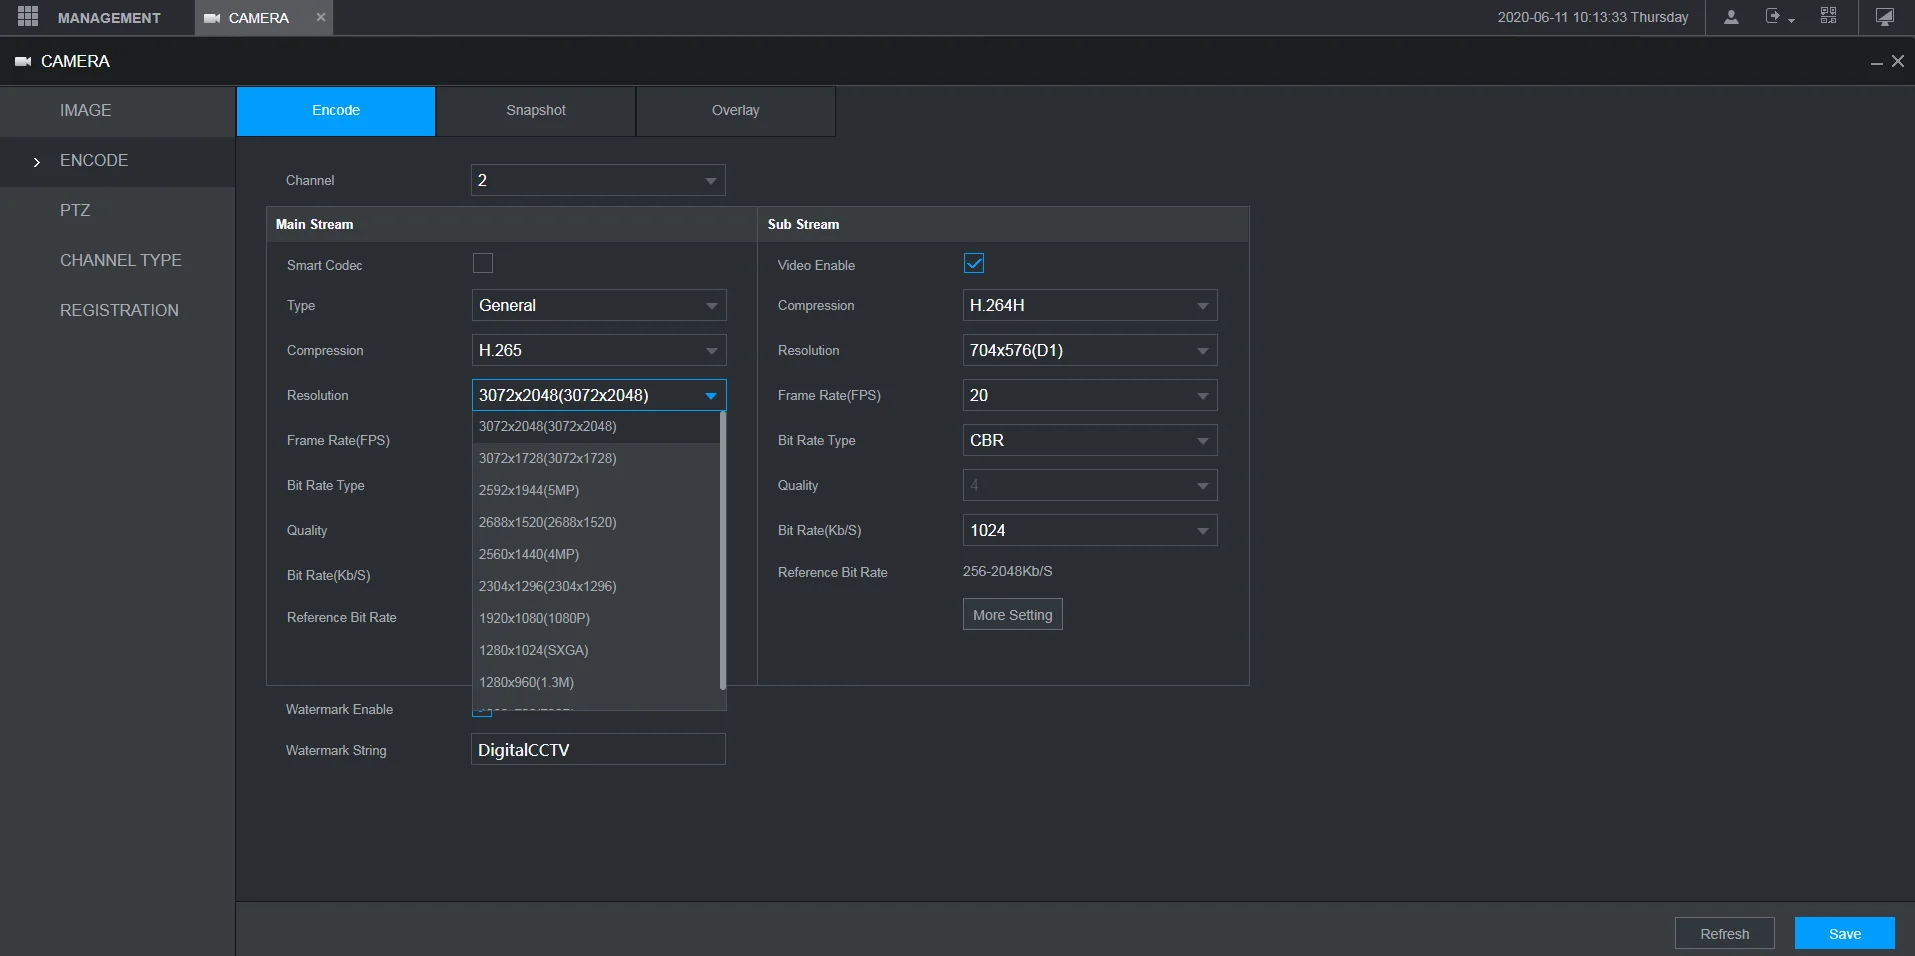Click the Watermark String input field

point(598,750)
